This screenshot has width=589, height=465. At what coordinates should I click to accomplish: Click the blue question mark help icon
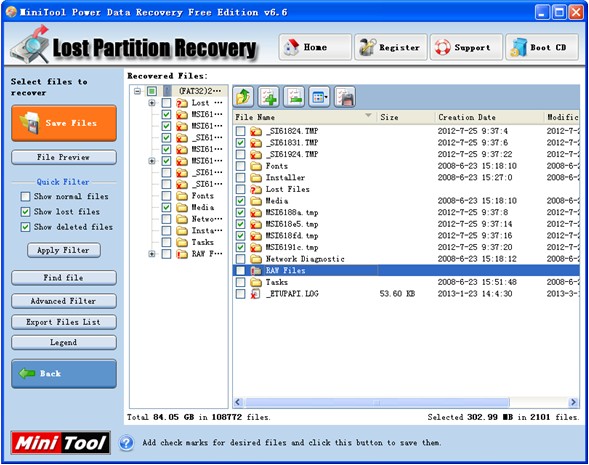(127, 443)
